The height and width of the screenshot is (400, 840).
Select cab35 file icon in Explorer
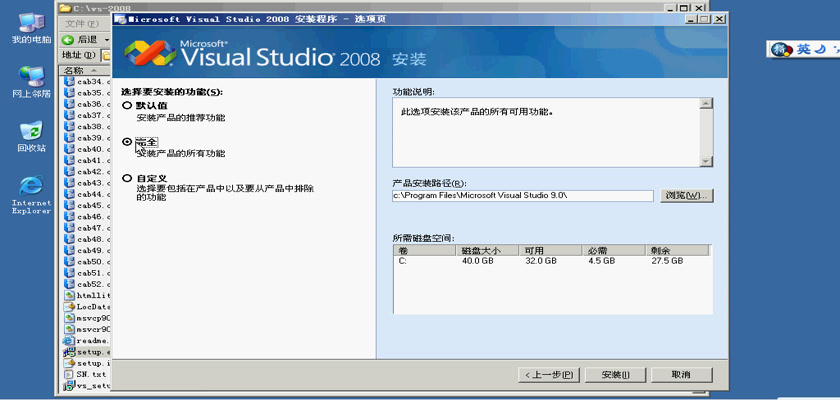pyautogui.click(x=69, y=93)
